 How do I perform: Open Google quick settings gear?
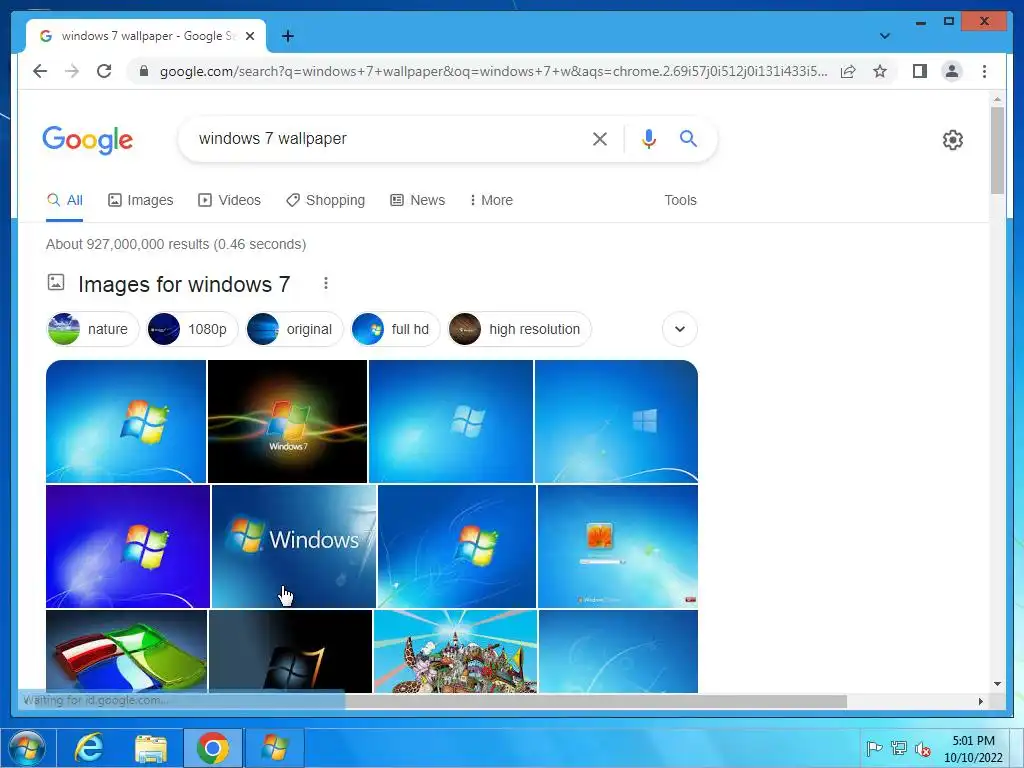953,140
